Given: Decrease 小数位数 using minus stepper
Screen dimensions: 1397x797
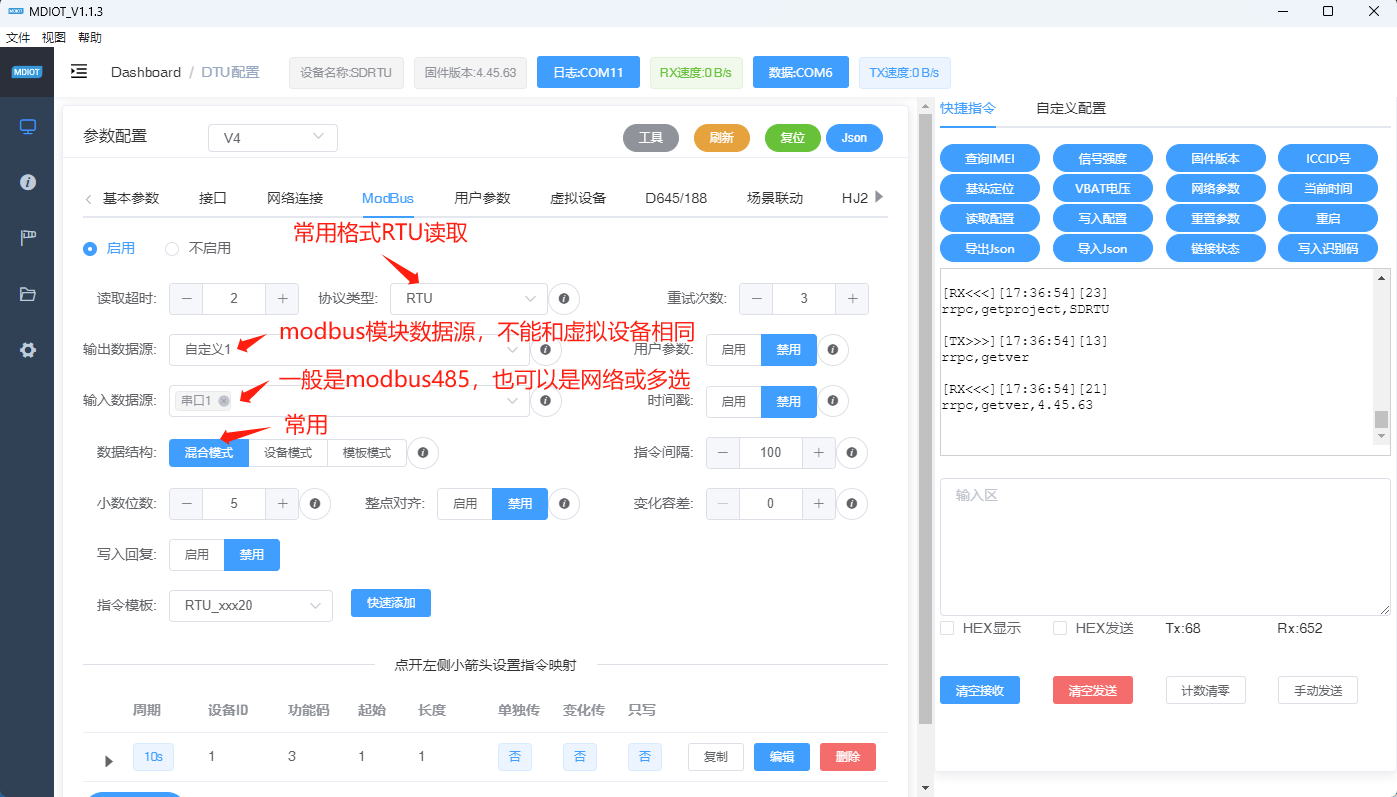Looking at the screenshot, I should (x=186, y=503).
